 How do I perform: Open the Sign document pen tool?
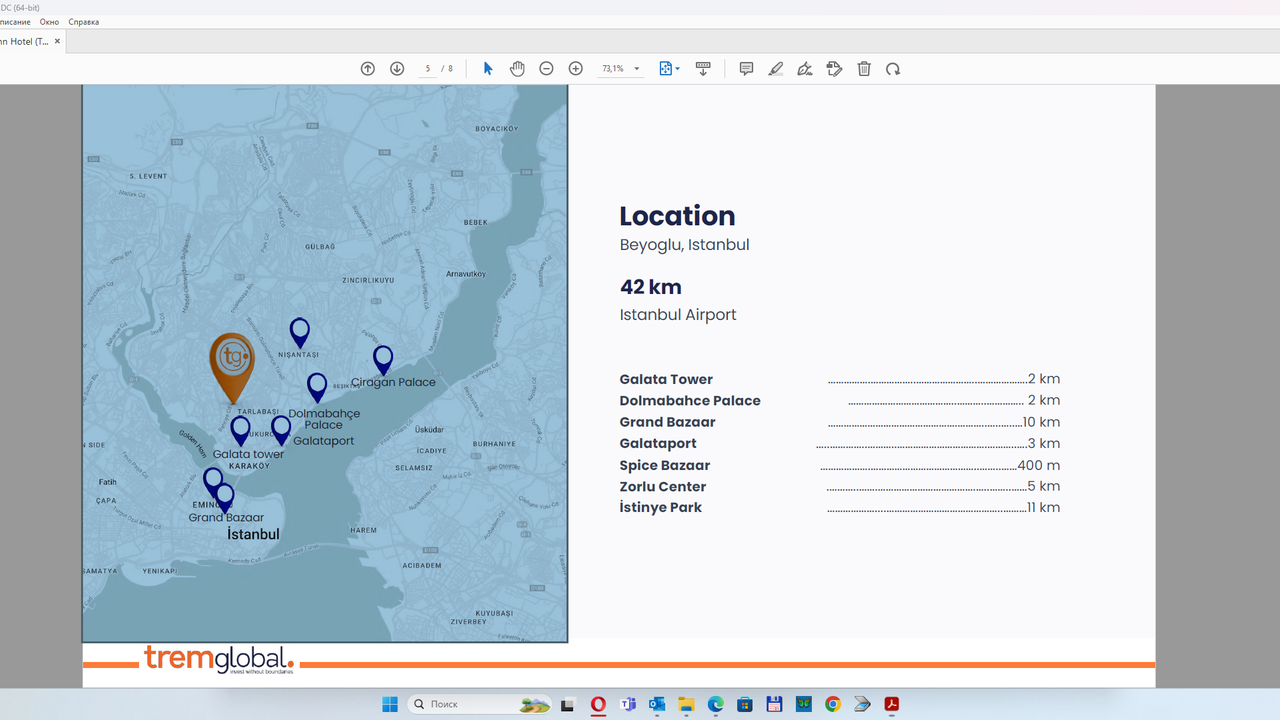805,69
